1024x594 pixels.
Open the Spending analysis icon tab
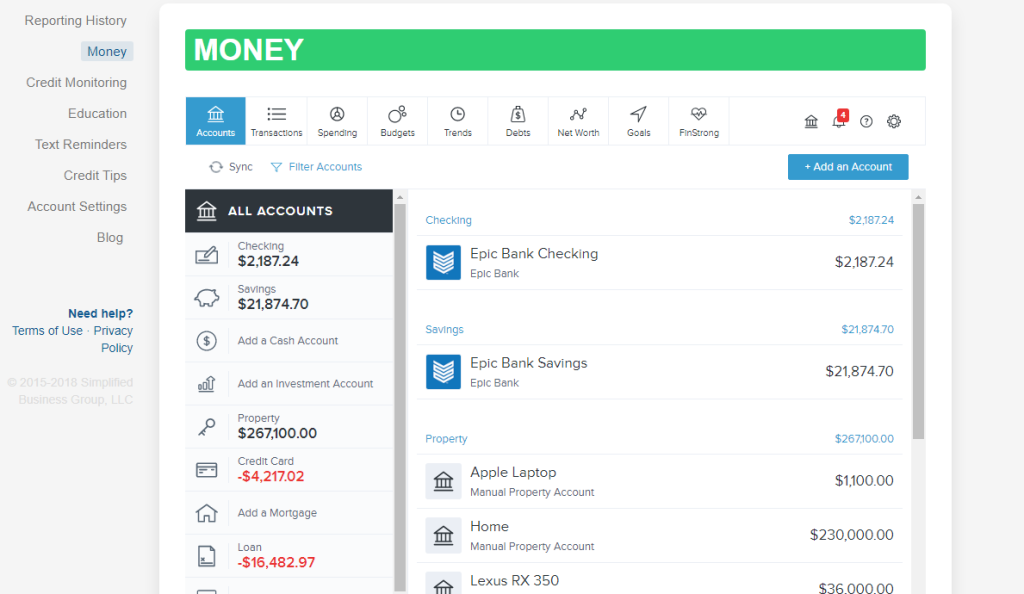(337, 120)
